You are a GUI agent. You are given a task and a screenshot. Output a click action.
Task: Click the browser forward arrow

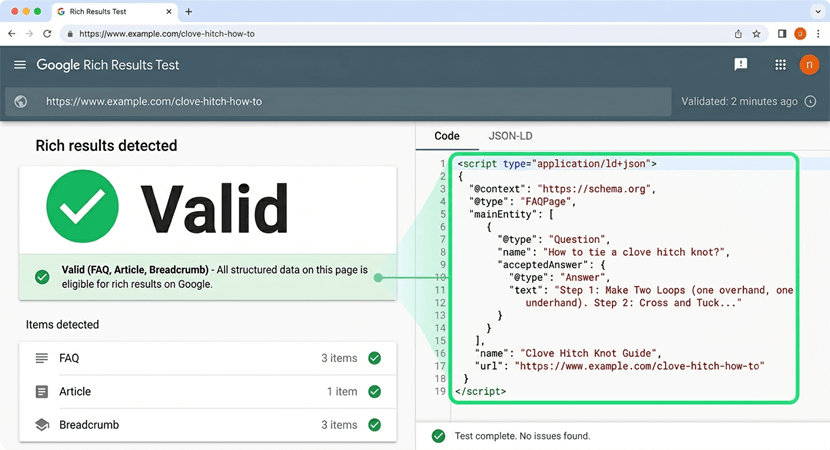click(29, 33)
